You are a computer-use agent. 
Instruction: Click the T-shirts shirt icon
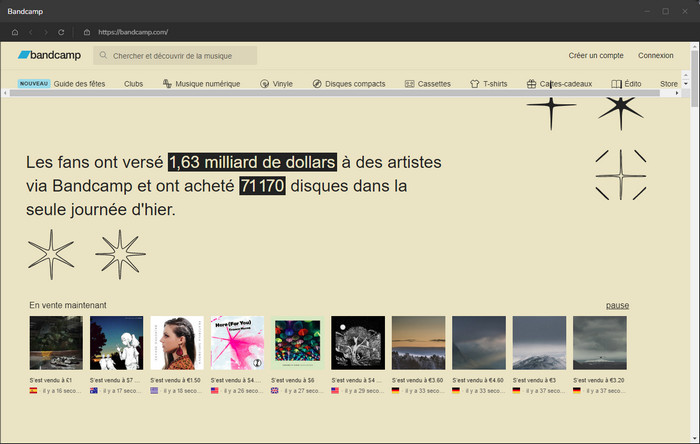475,83
